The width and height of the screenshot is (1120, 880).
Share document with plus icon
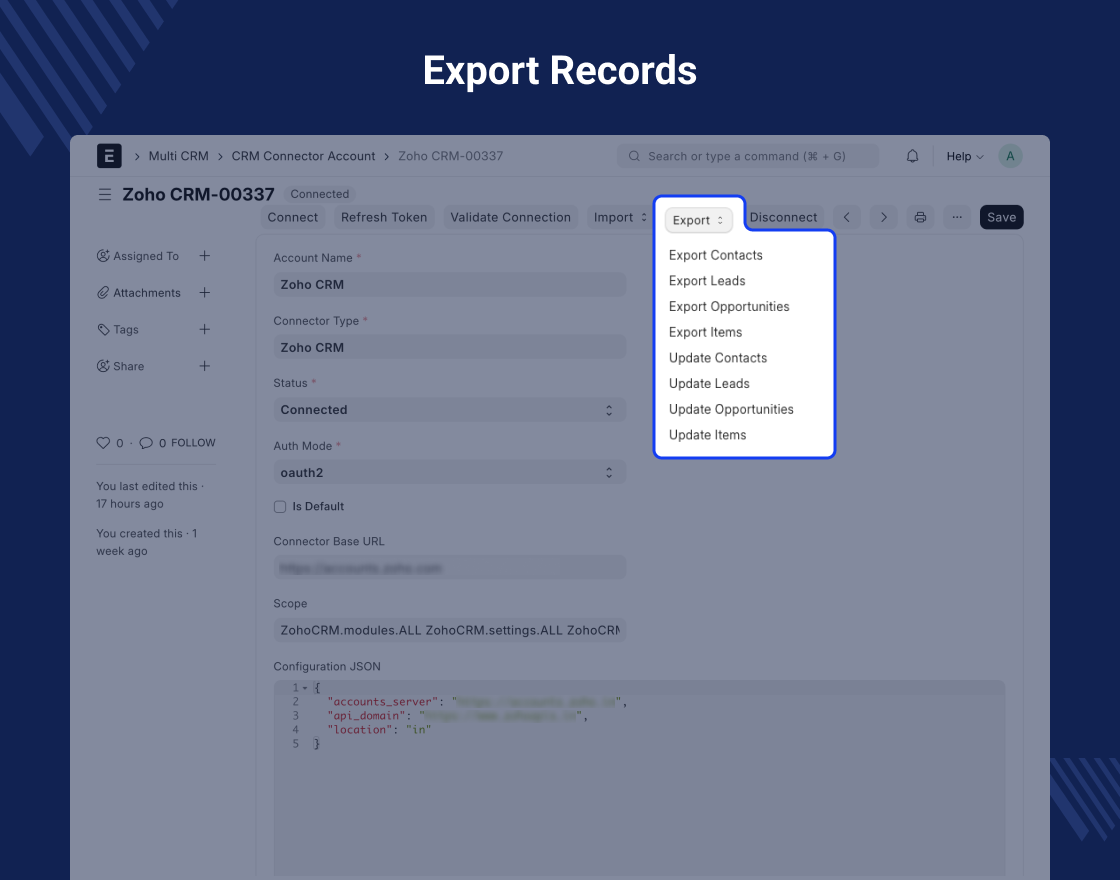pyautogui.click(x=204, y=366)
